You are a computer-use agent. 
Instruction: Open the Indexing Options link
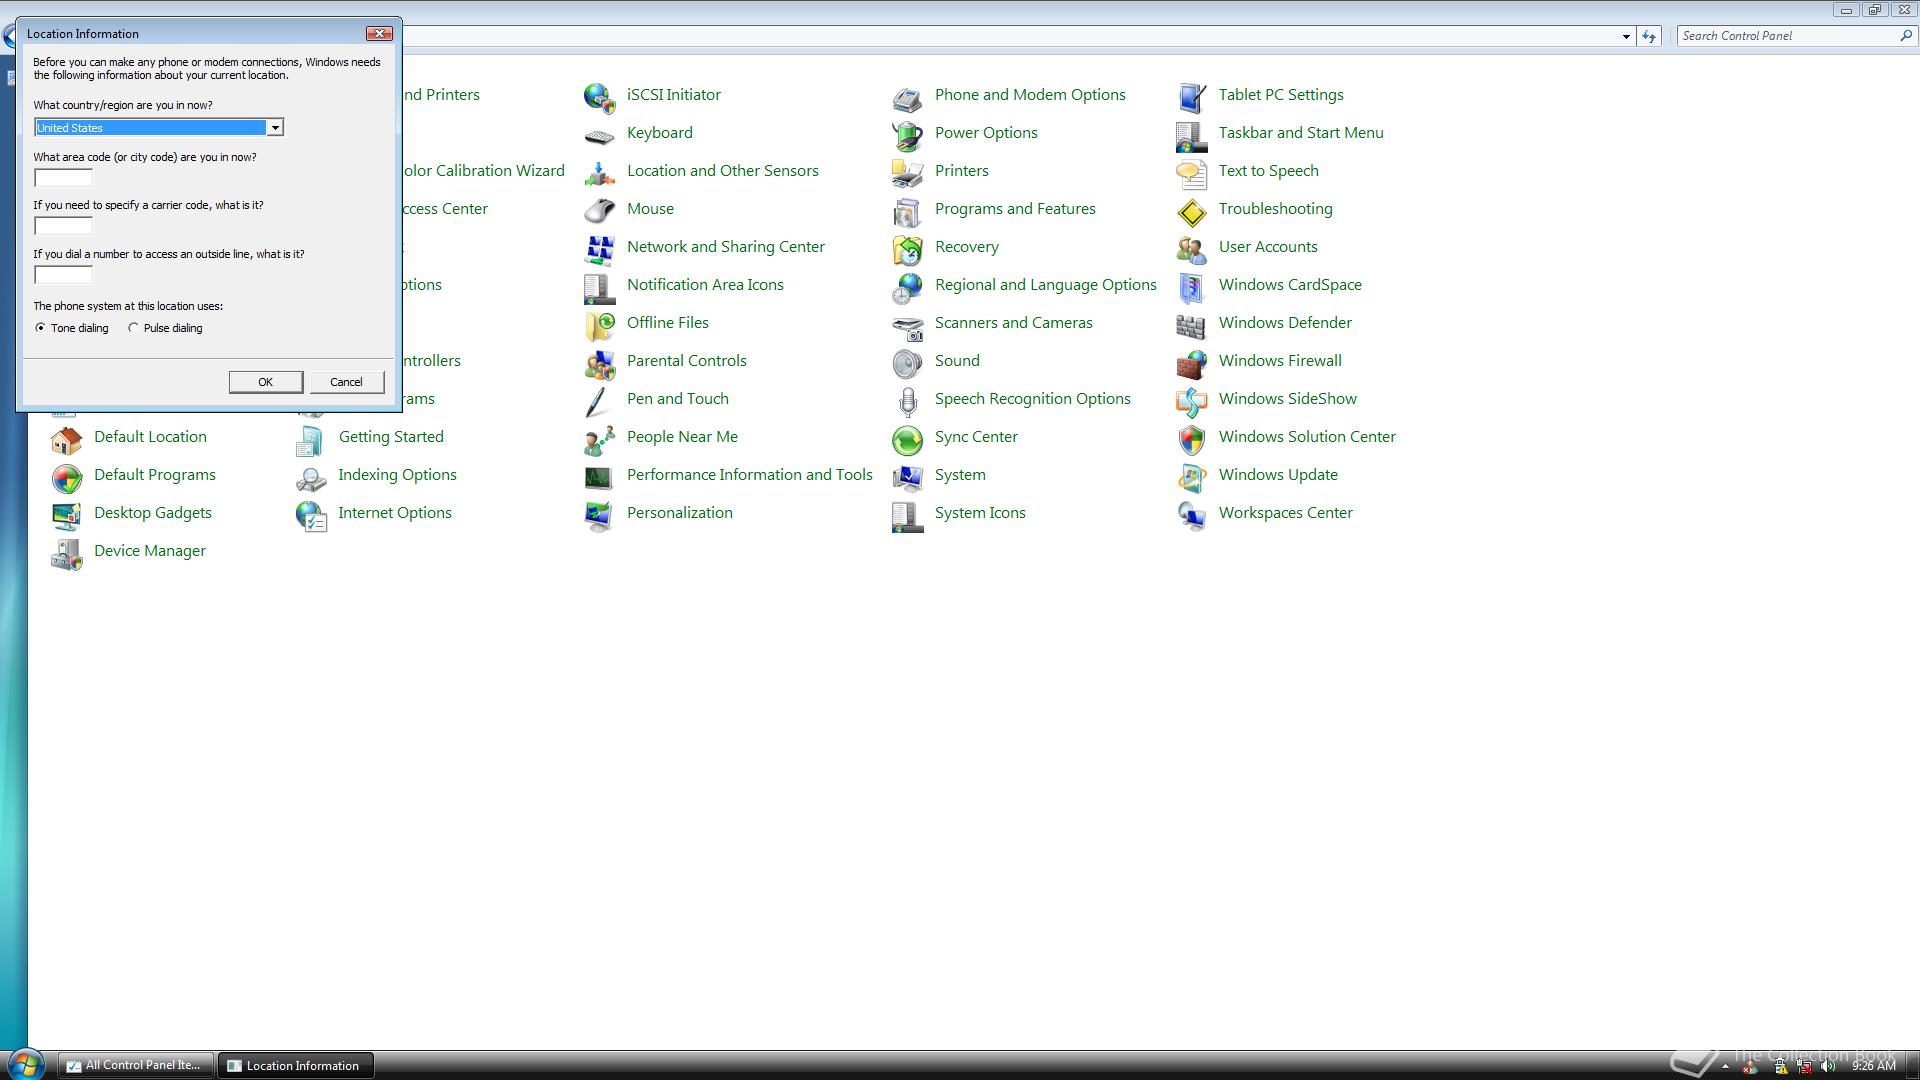[x=397, y=474]
